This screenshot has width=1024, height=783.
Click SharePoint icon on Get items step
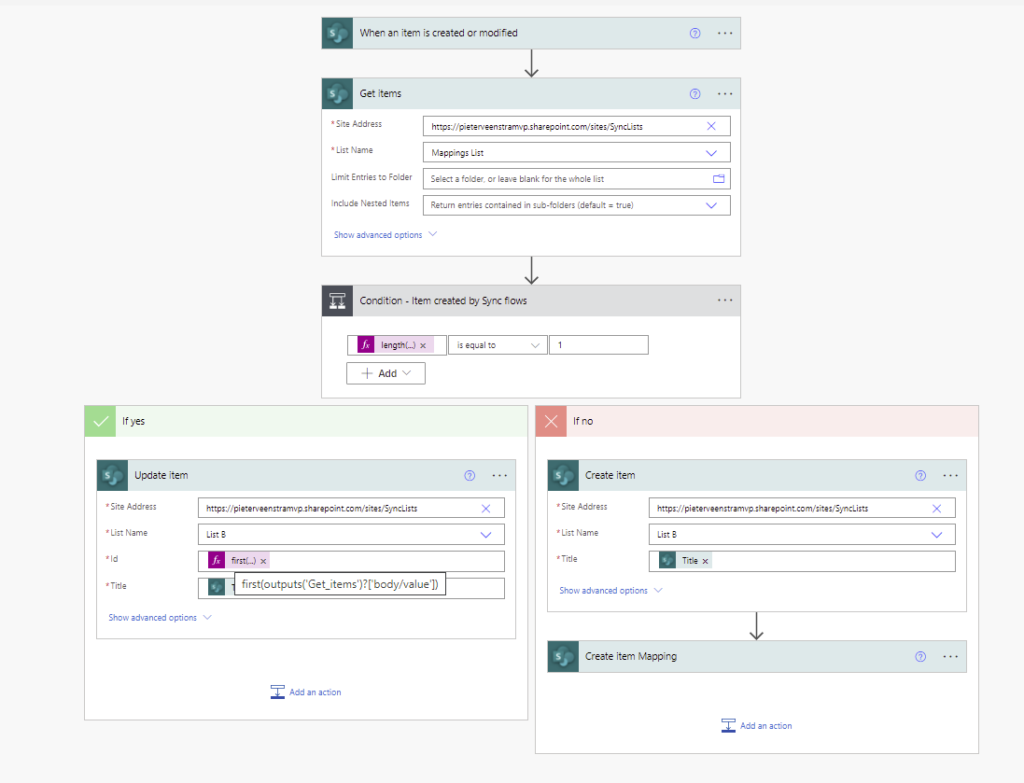click(x=337, y=94)
